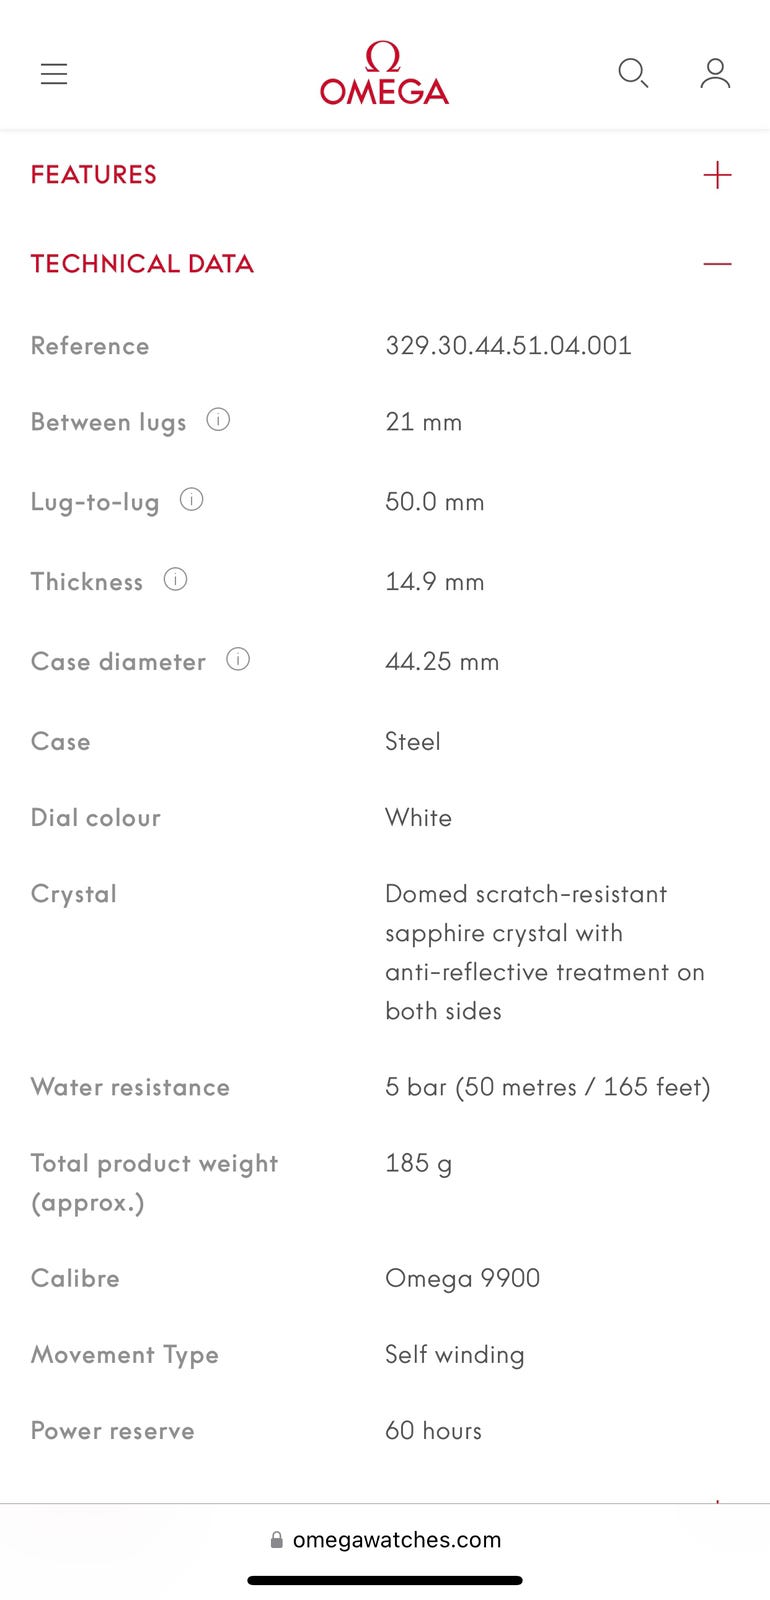Tap the Case diameter label

click(118, 662)
